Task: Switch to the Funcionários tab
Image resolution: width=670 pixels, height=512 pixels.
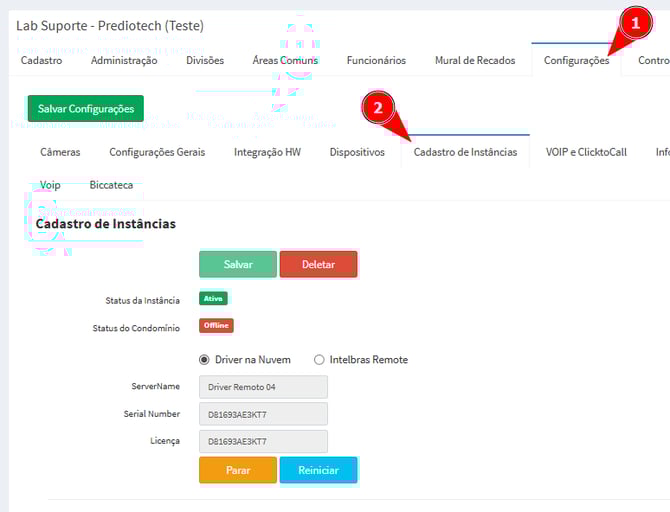Action: point(376,60)
